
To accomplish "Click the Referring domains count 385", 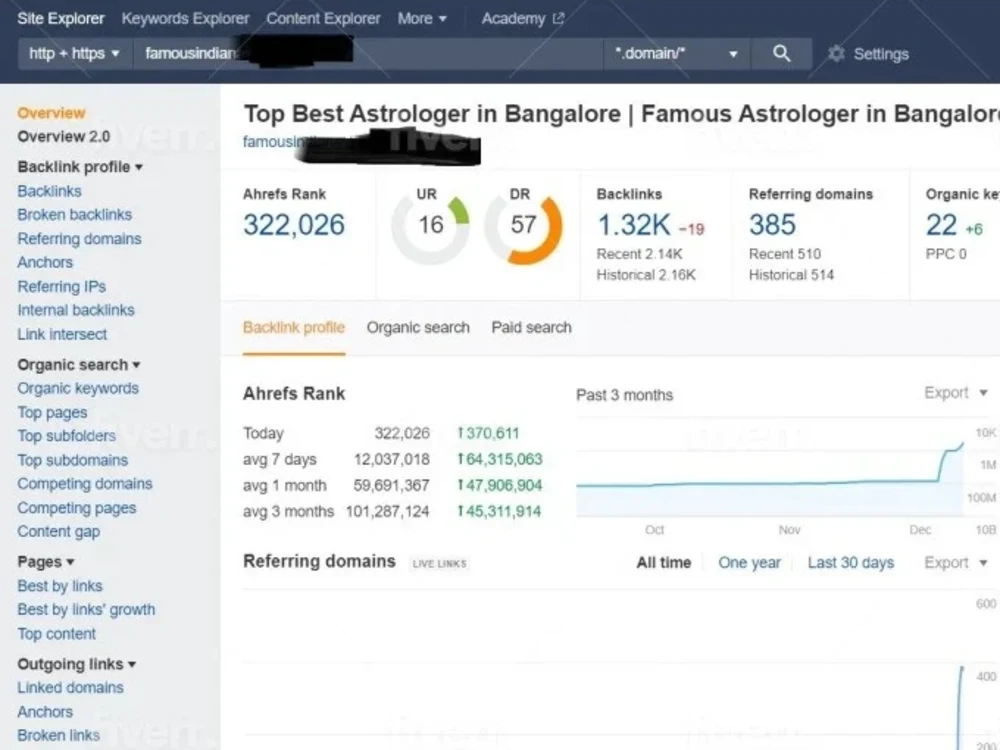I will pyautogui.click(x=772, y=225).
